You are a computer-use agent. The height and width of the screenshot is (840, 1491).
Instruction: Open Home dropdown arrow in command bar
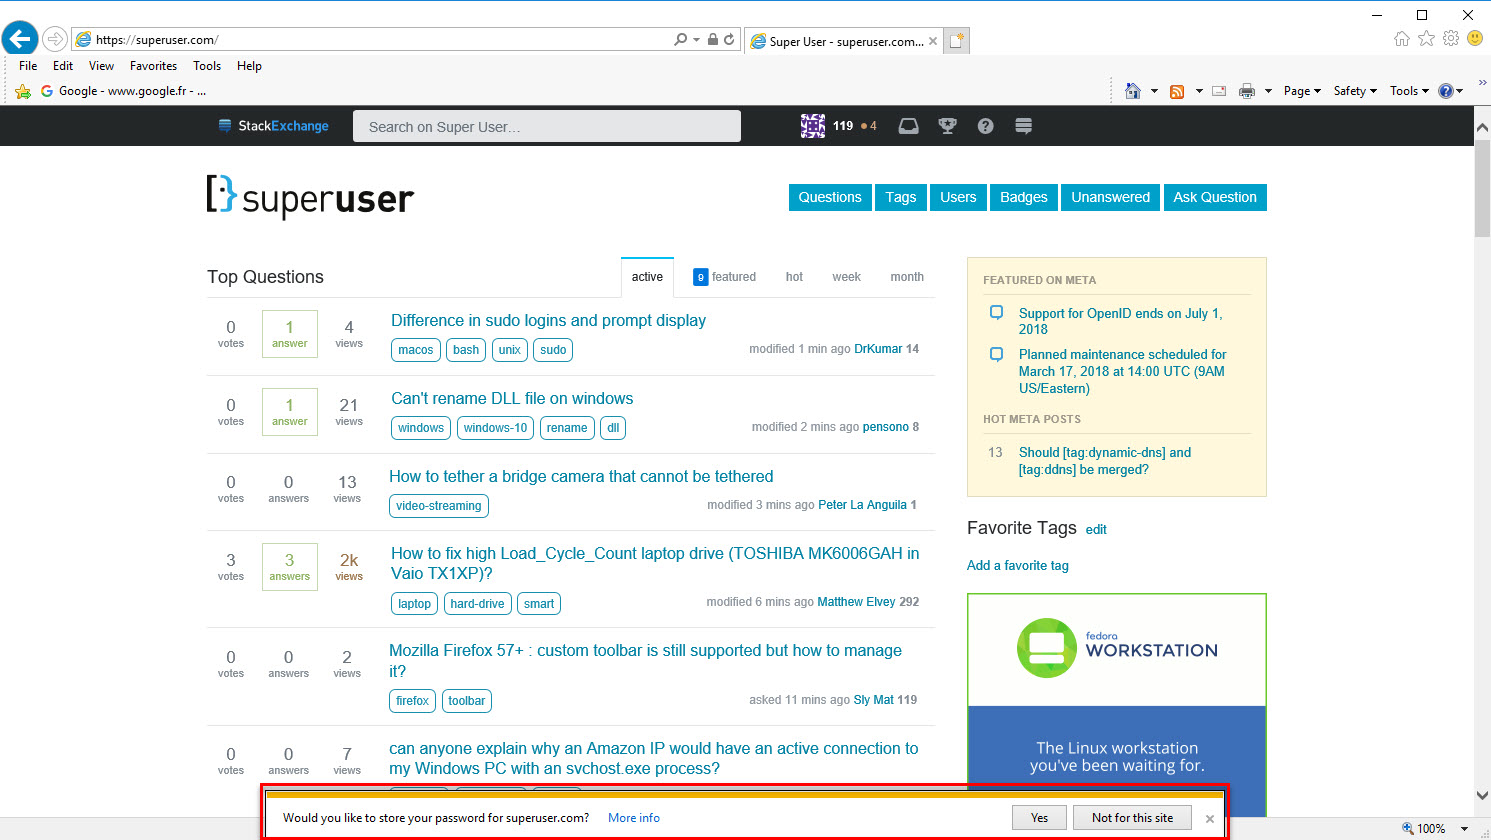[x=1154, y=91]
